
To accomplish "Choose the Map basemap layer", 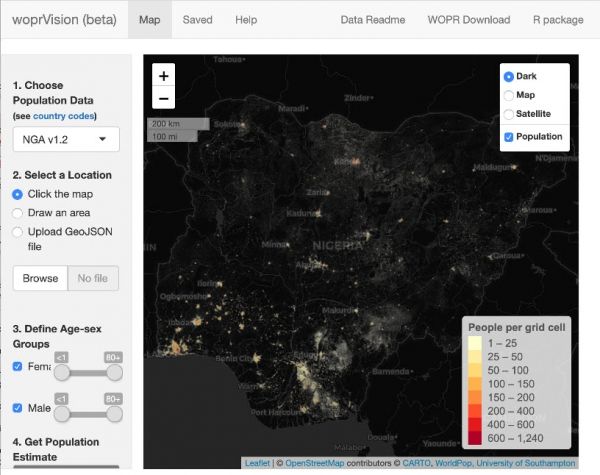I will (510, 95).
